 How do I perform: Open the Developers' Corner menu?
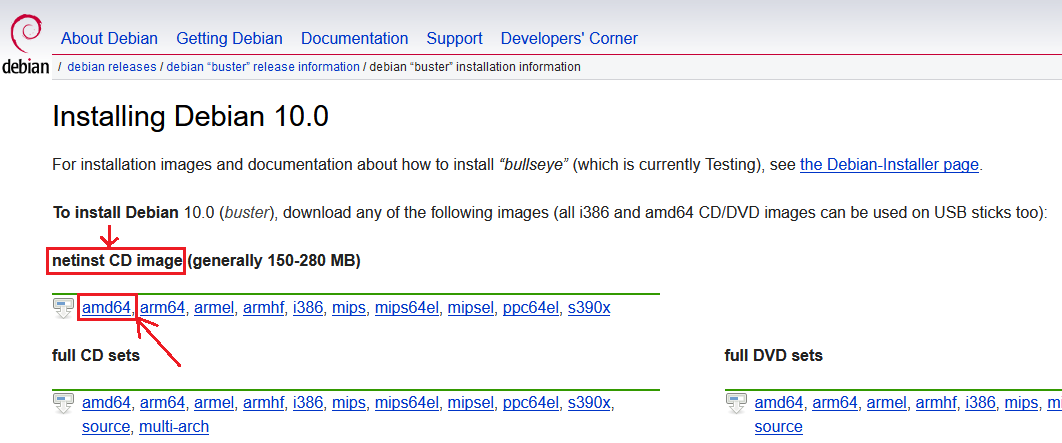pyautogui.click(x=569, y=39)
